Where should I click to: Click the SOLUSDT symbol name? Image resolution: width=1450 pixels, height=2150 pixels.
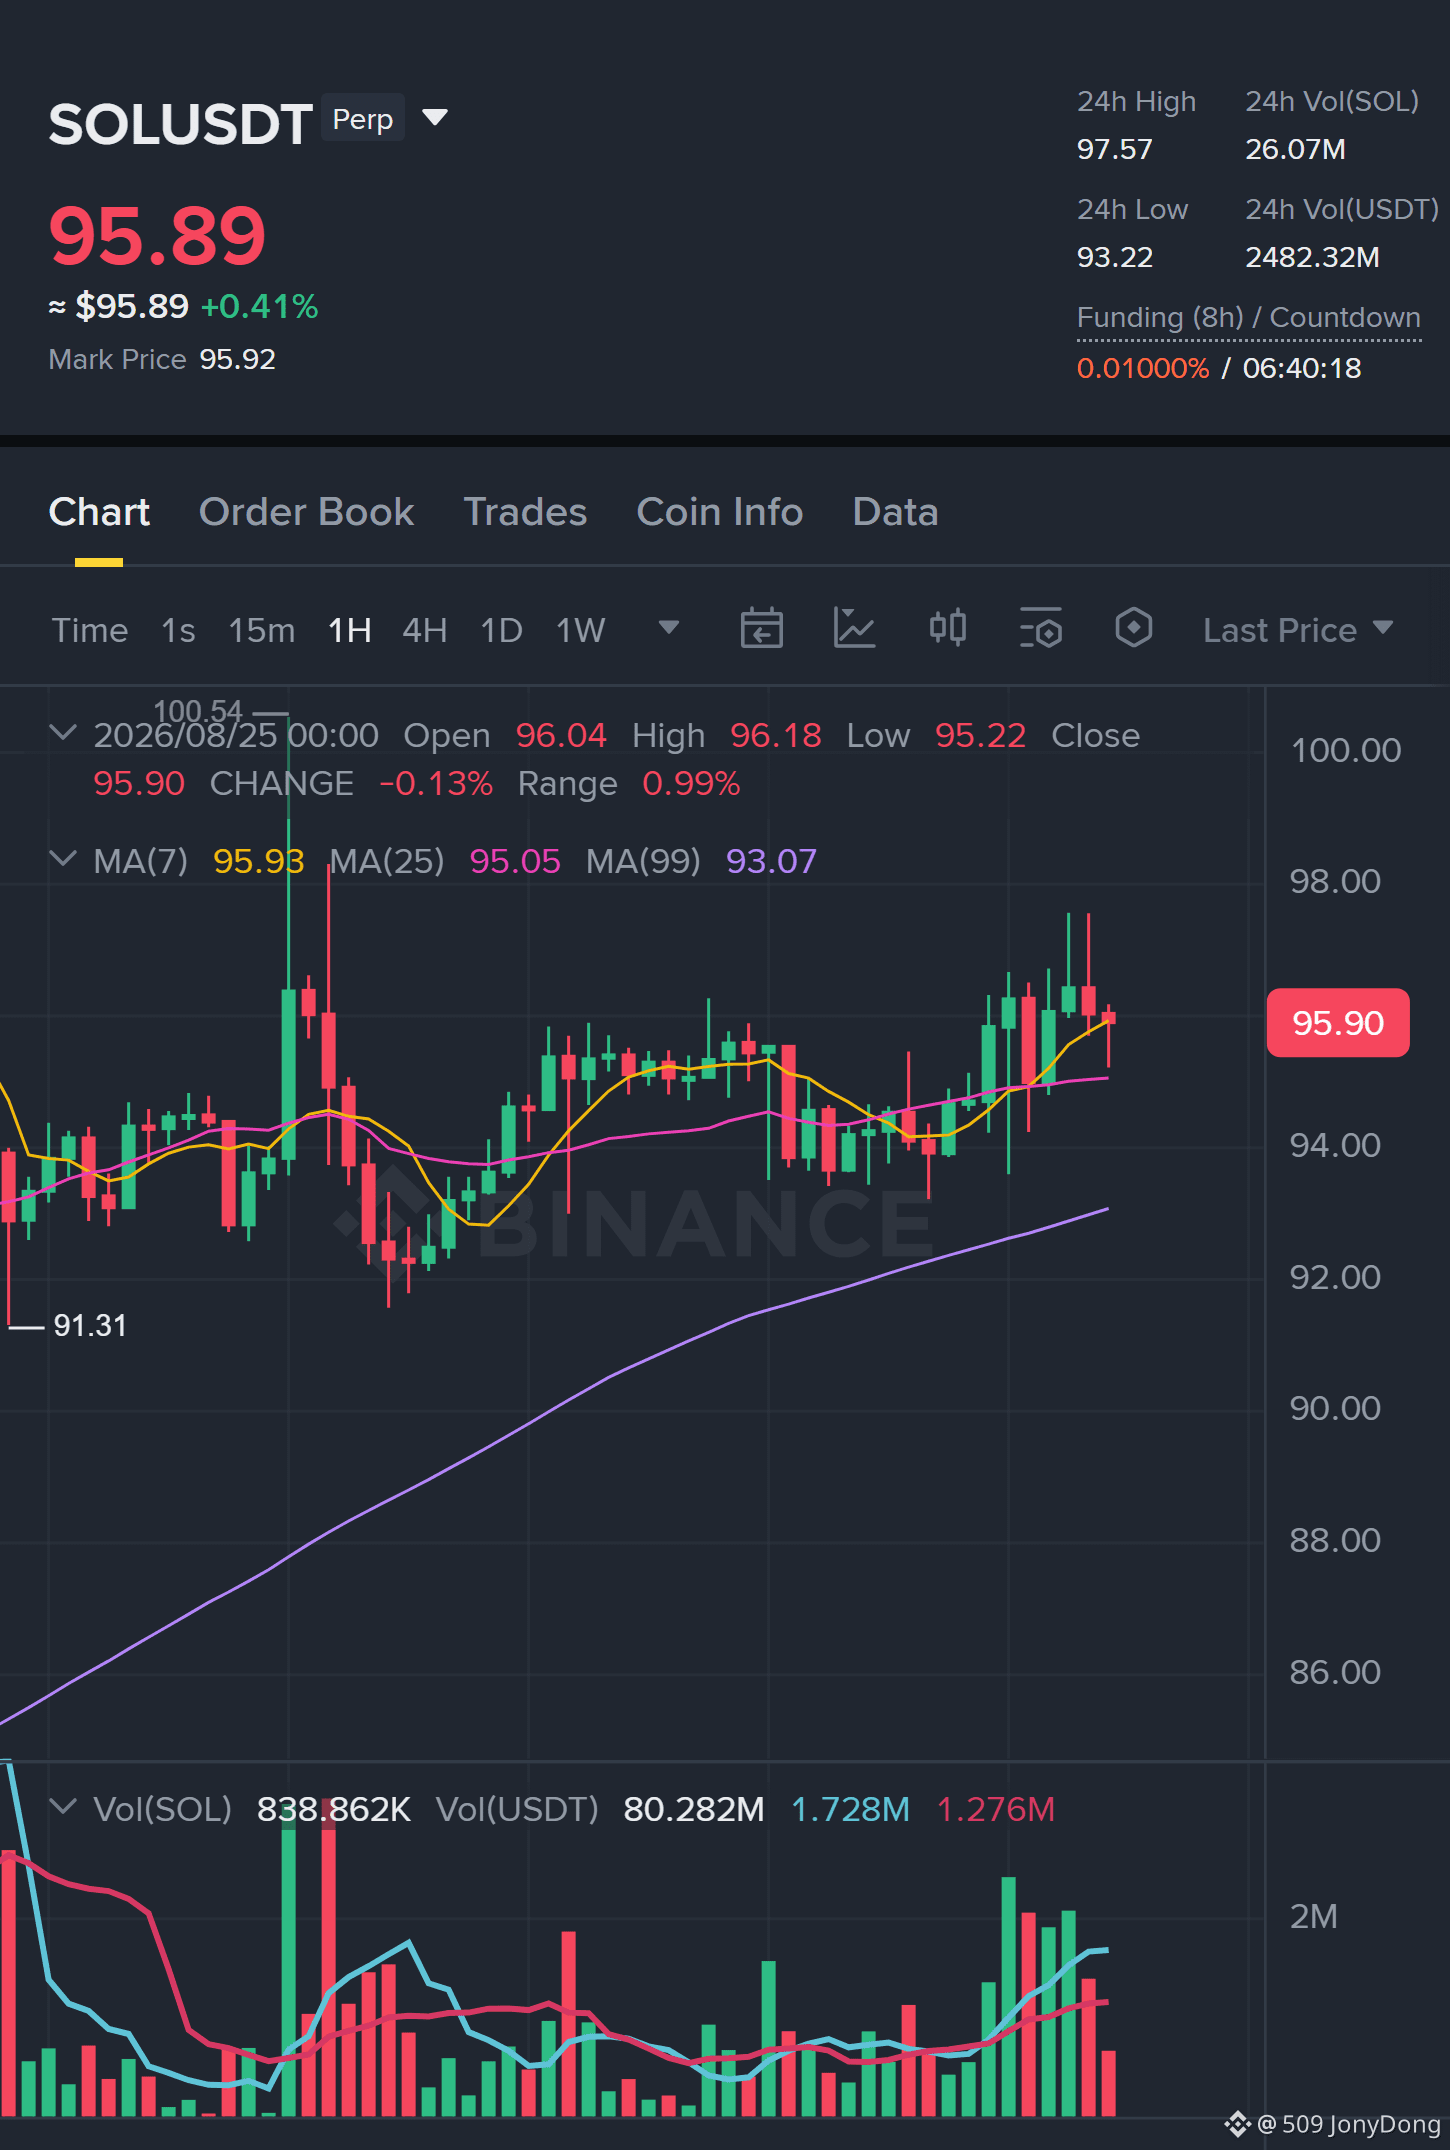tap(180, 124)
